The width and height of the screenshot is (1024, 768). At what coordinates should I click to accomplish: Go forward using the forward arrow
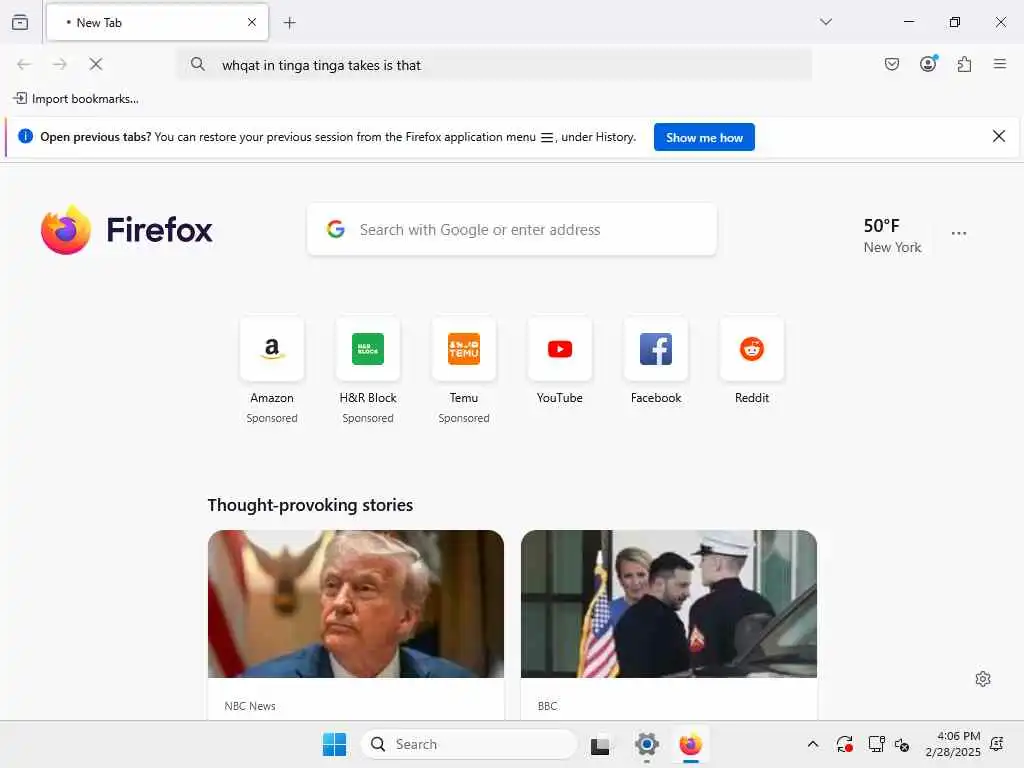tap(59, 64)
